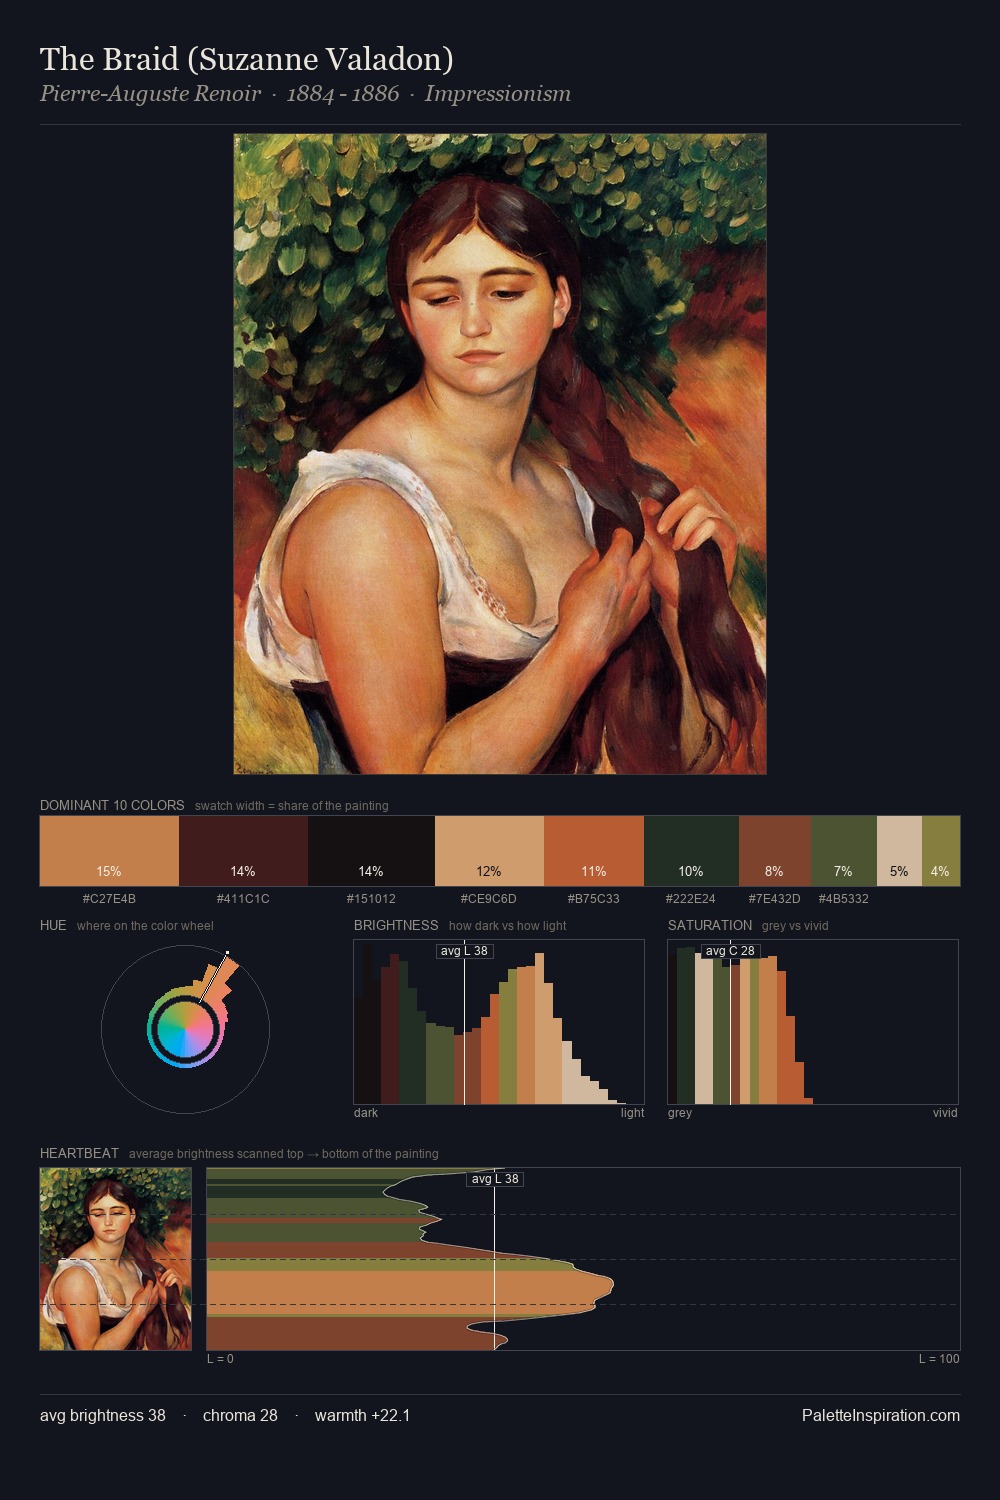Click the hex code label '#4B5332'
The image size is (1000, 1500).
843,898
